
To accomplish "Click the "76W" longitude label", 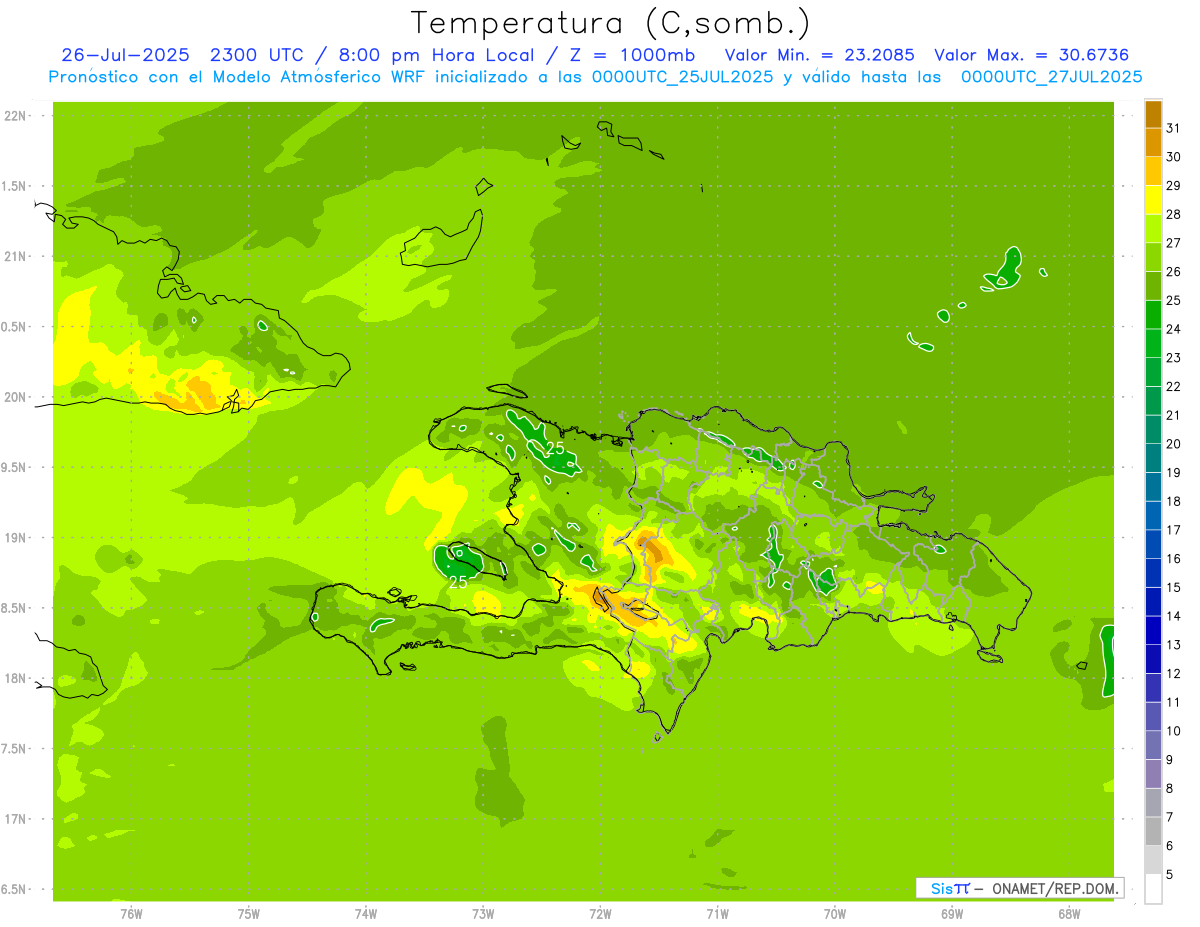I will point(131,913).
